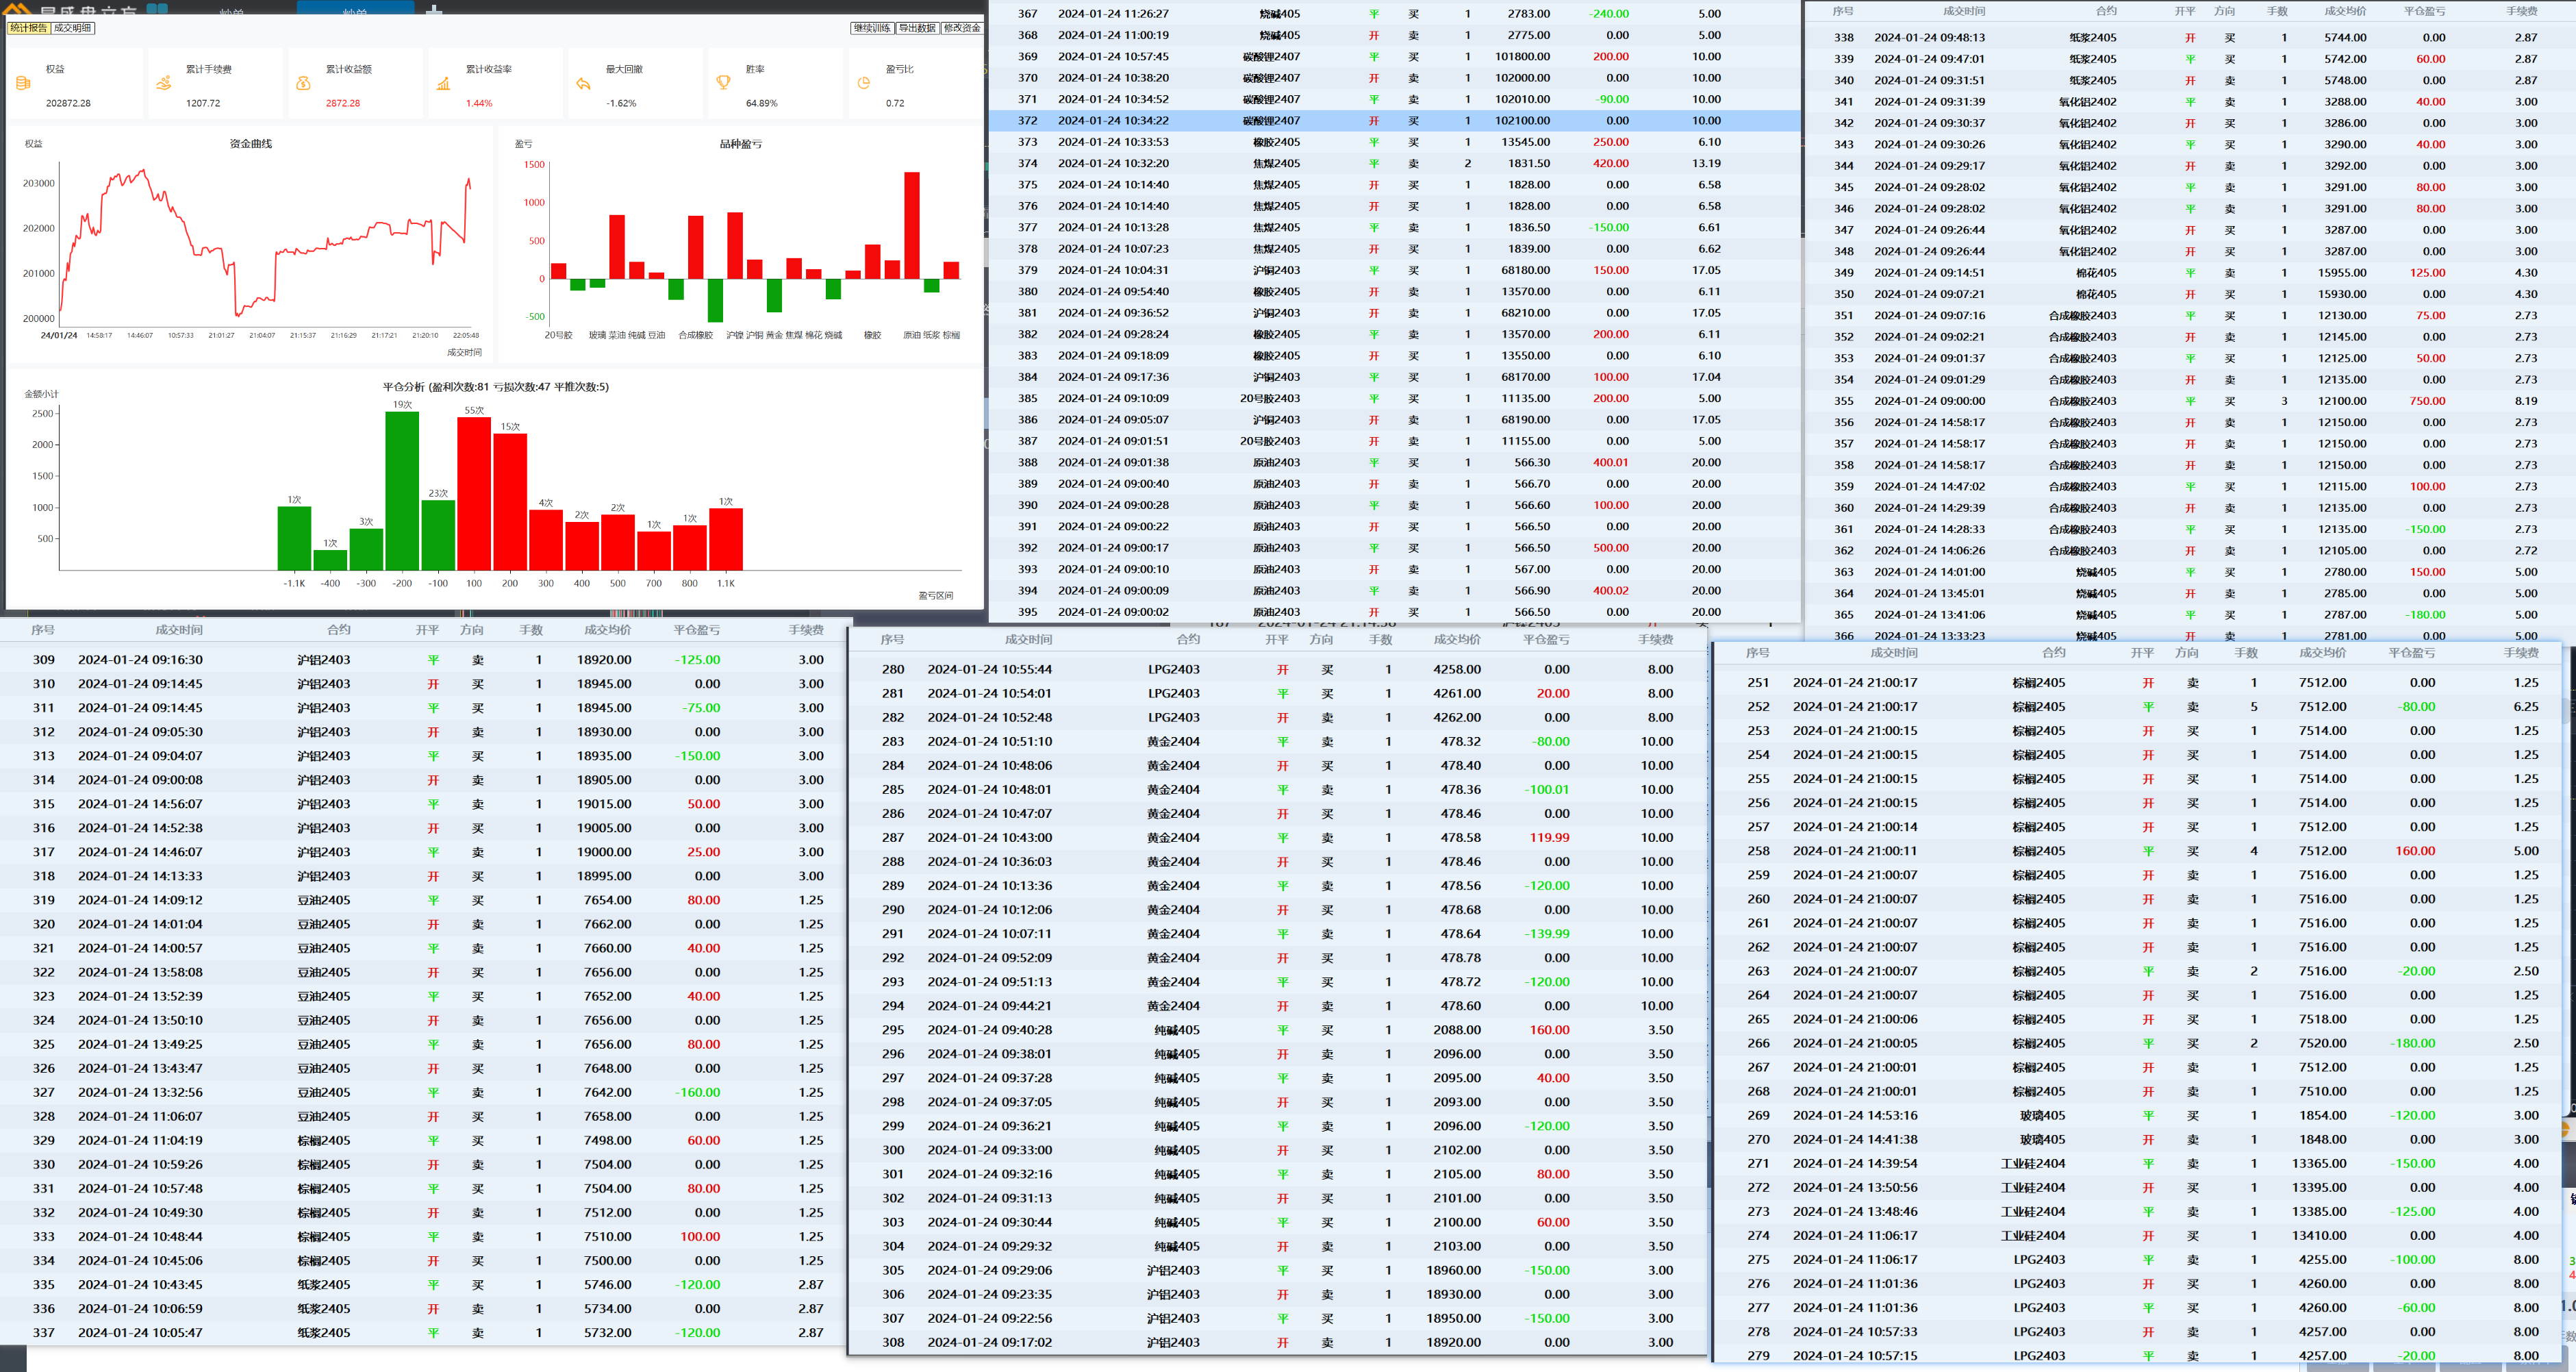Image resolution: width=2576 pixels, height=1372 pixels.
Task: Click the 盈亏比 pie chart icon
Action: (863, 83)
